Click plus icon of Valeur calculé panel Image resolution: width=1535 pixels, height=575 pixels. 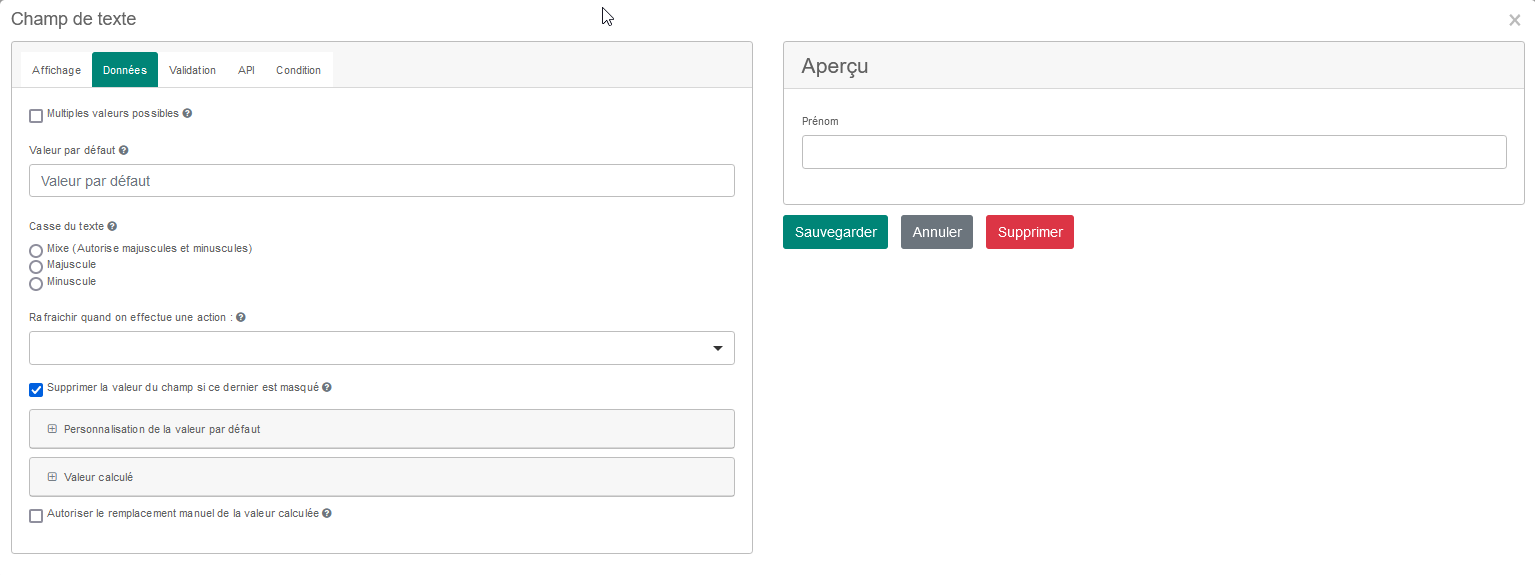(x=52, y=477)
